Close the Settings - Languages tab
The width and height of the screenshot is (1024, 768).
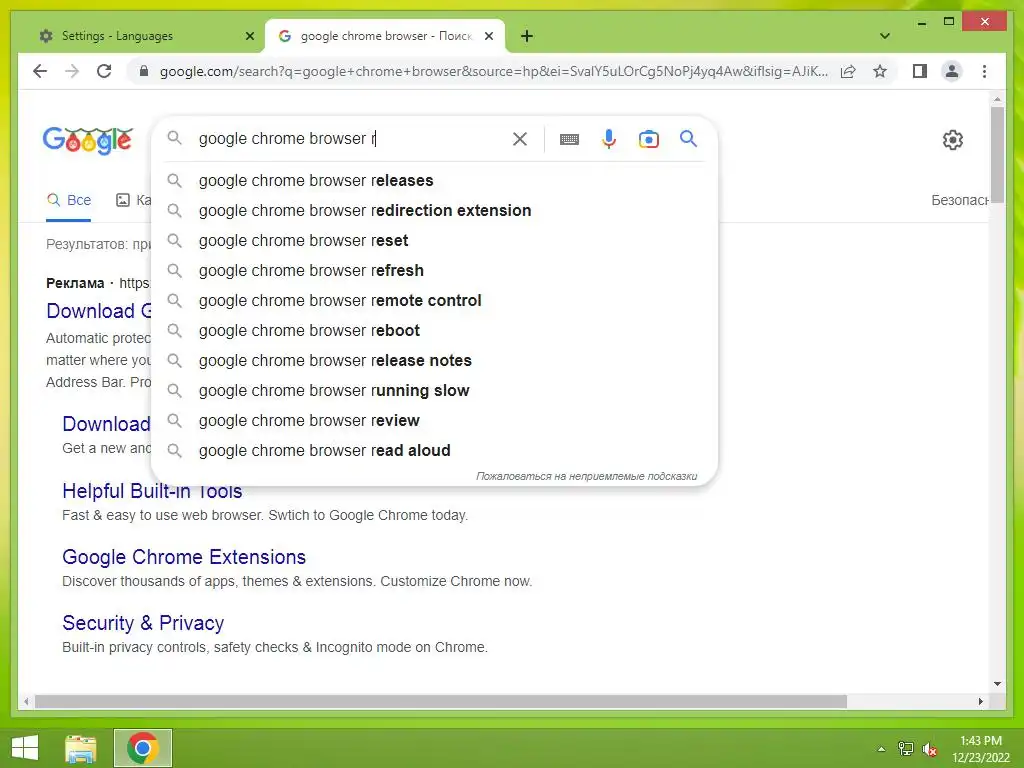[x=249, y=37]
